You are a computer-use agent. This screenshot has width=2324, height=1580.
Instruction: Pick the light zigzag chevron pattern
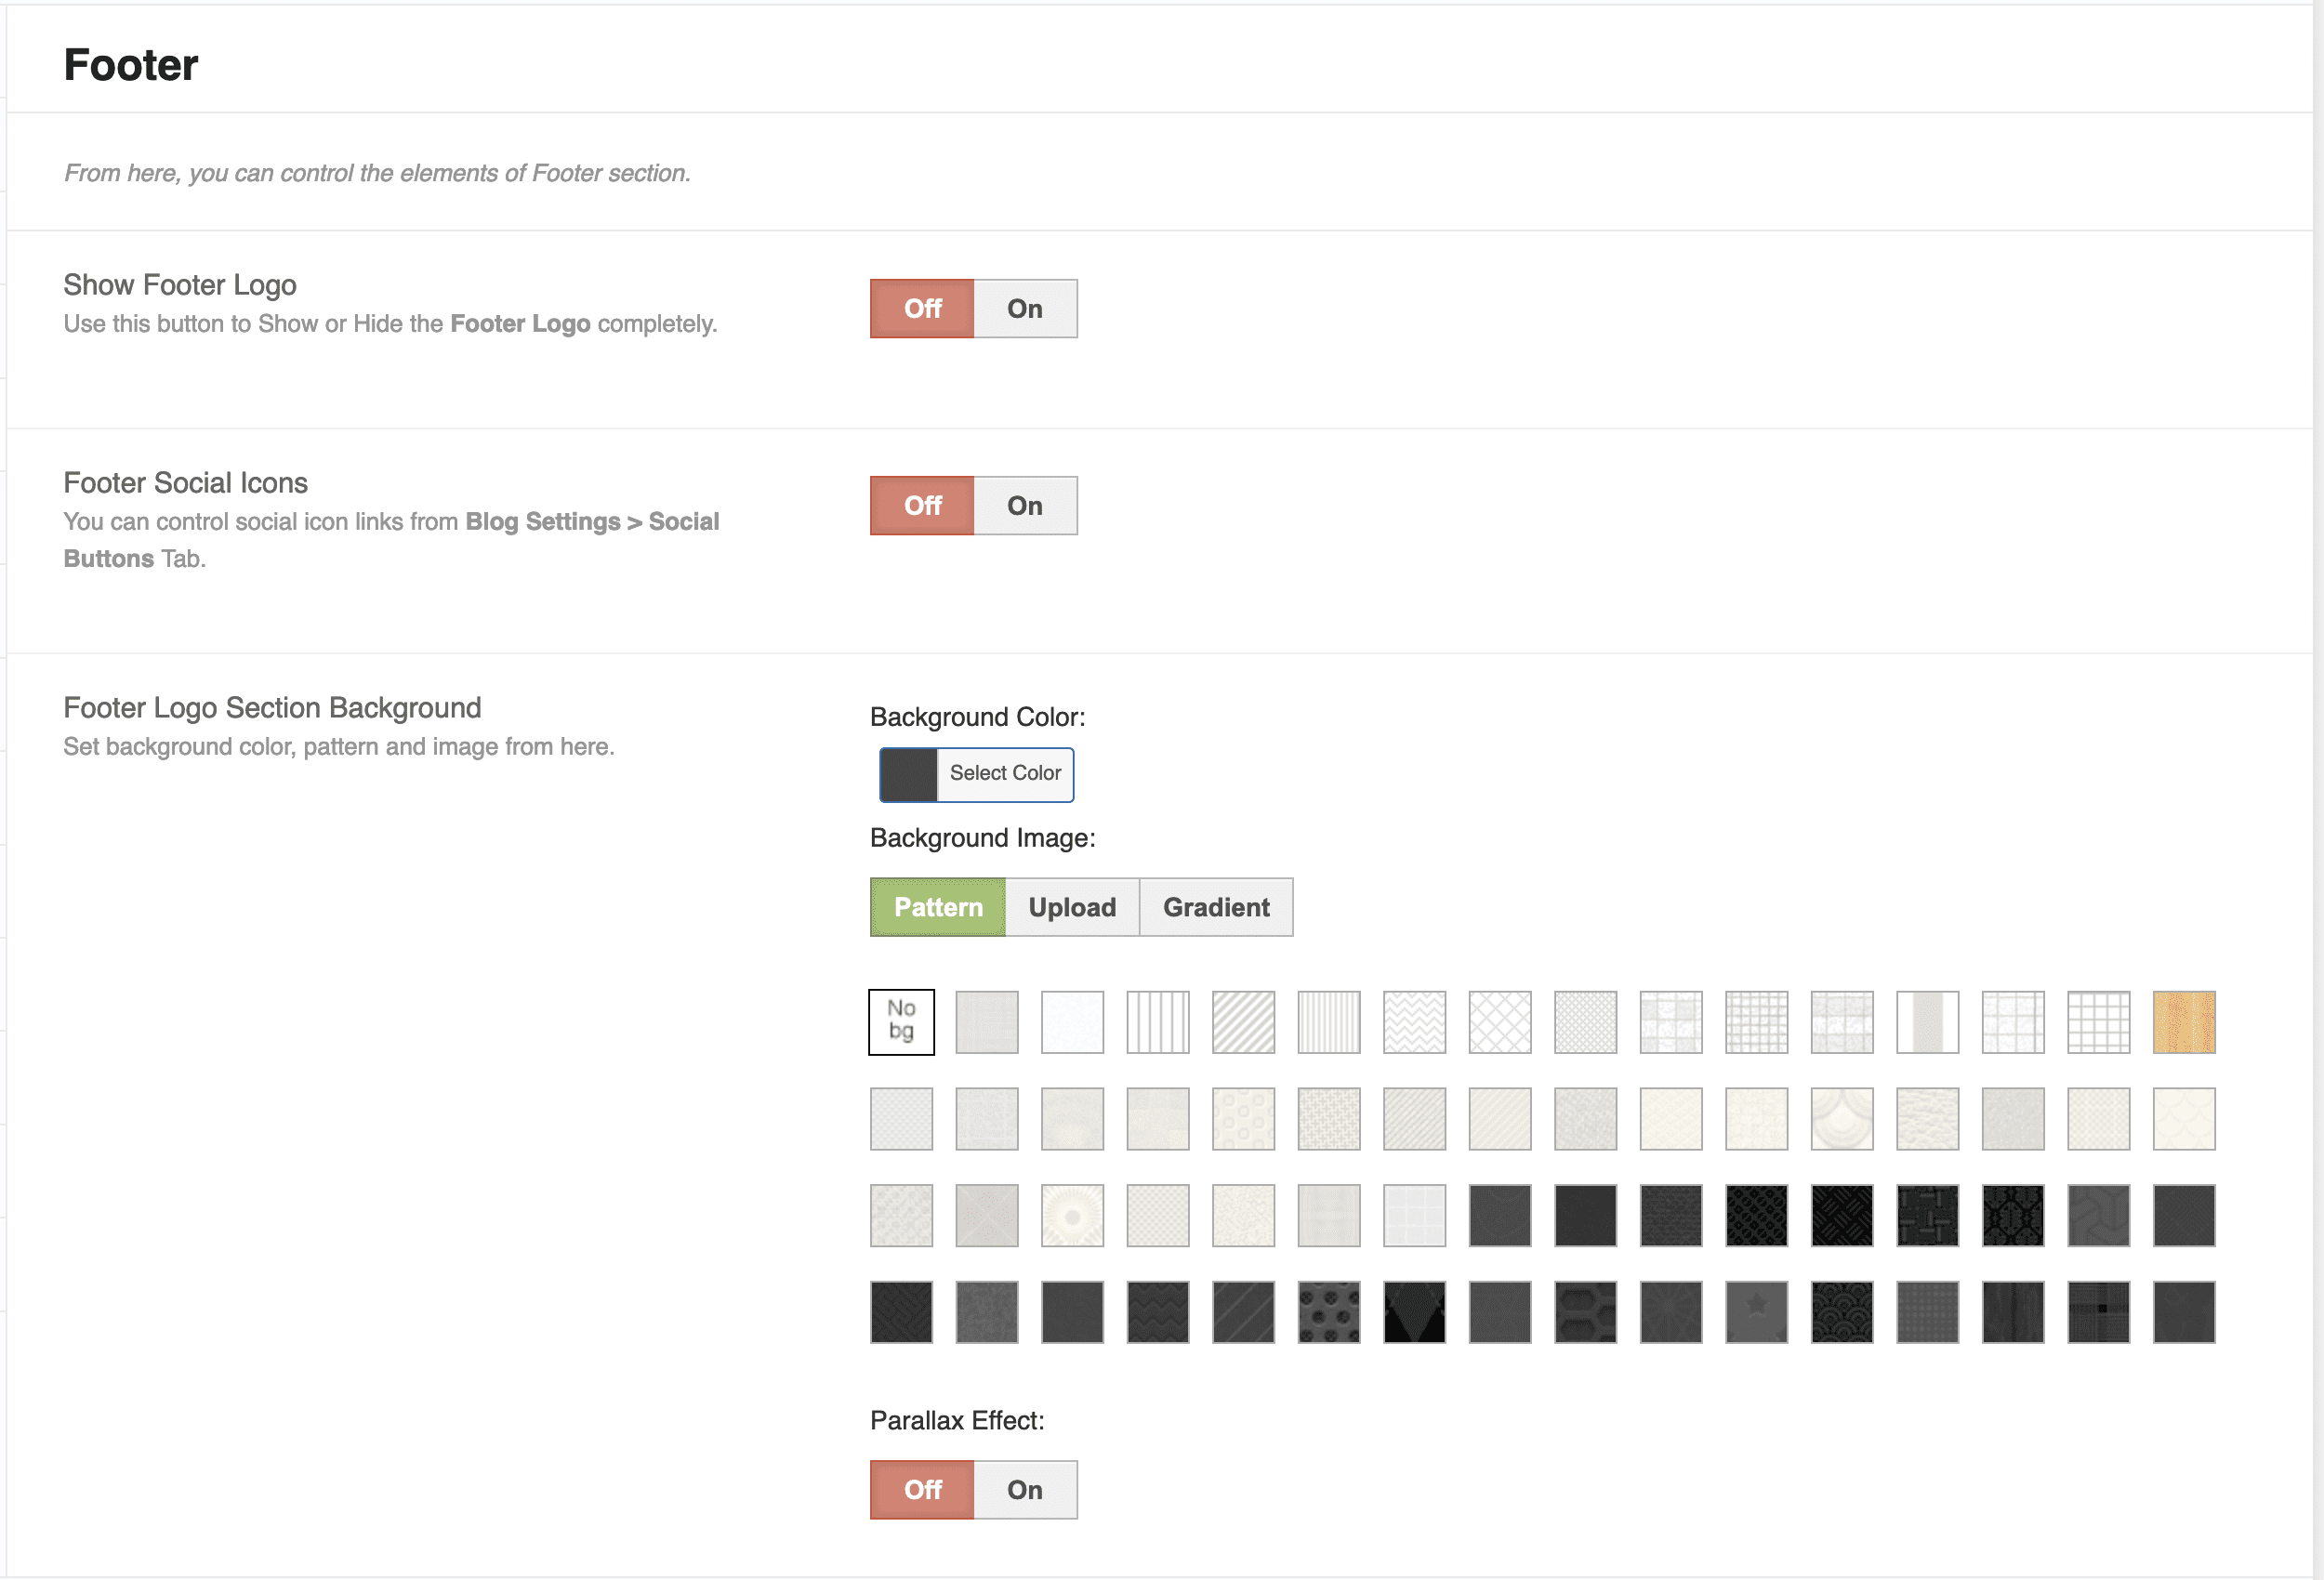[x=1414, y=1021]
